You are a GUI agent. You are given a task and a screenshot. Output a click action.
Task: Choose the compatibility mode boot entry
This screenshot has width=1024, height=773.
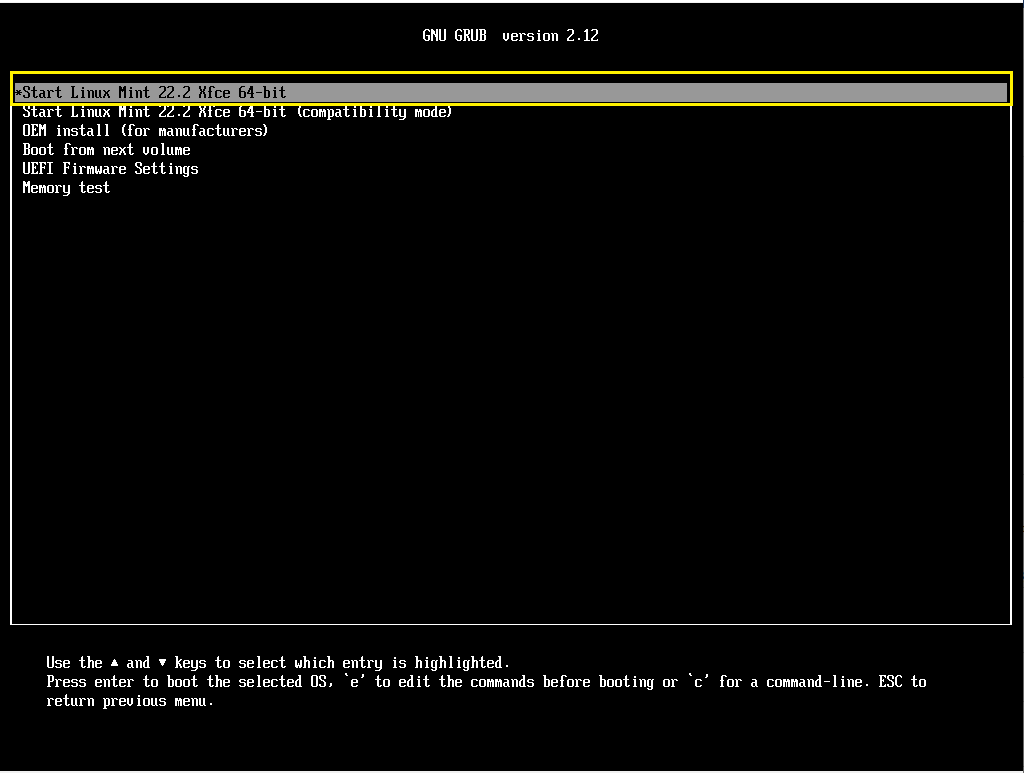pyautogui.click(x=237, y=111)
